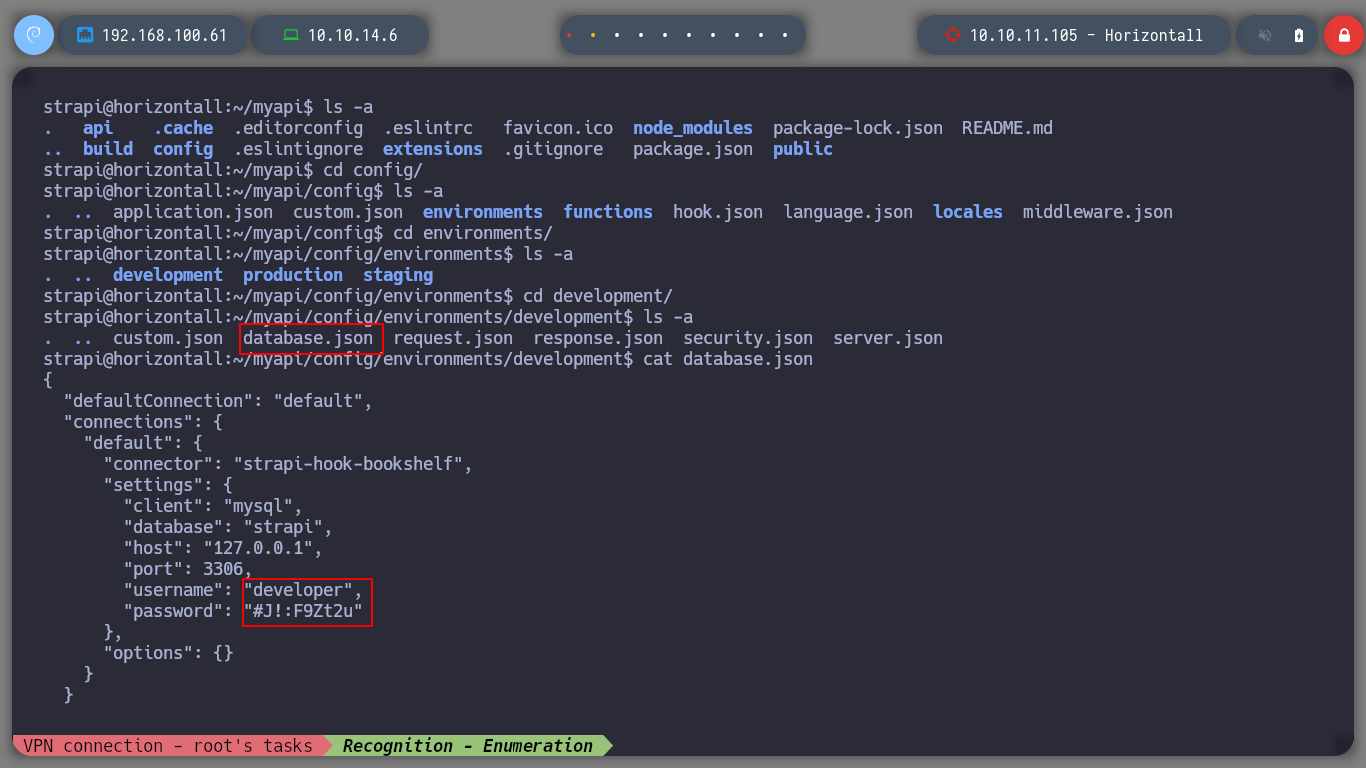Click the red target icon beside 10.10.11.105
The image size is (1366, 768).
click(952, 35)
